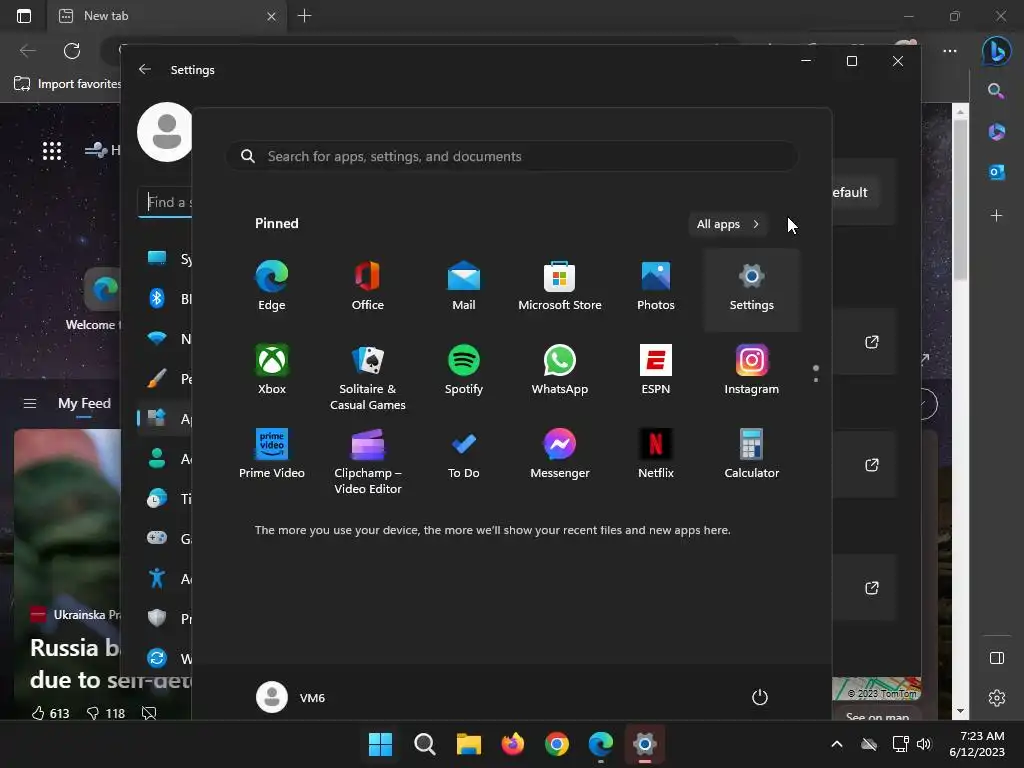Click the Start menu search box
The image size is (1024, 768).
click(x=511, y=156)
